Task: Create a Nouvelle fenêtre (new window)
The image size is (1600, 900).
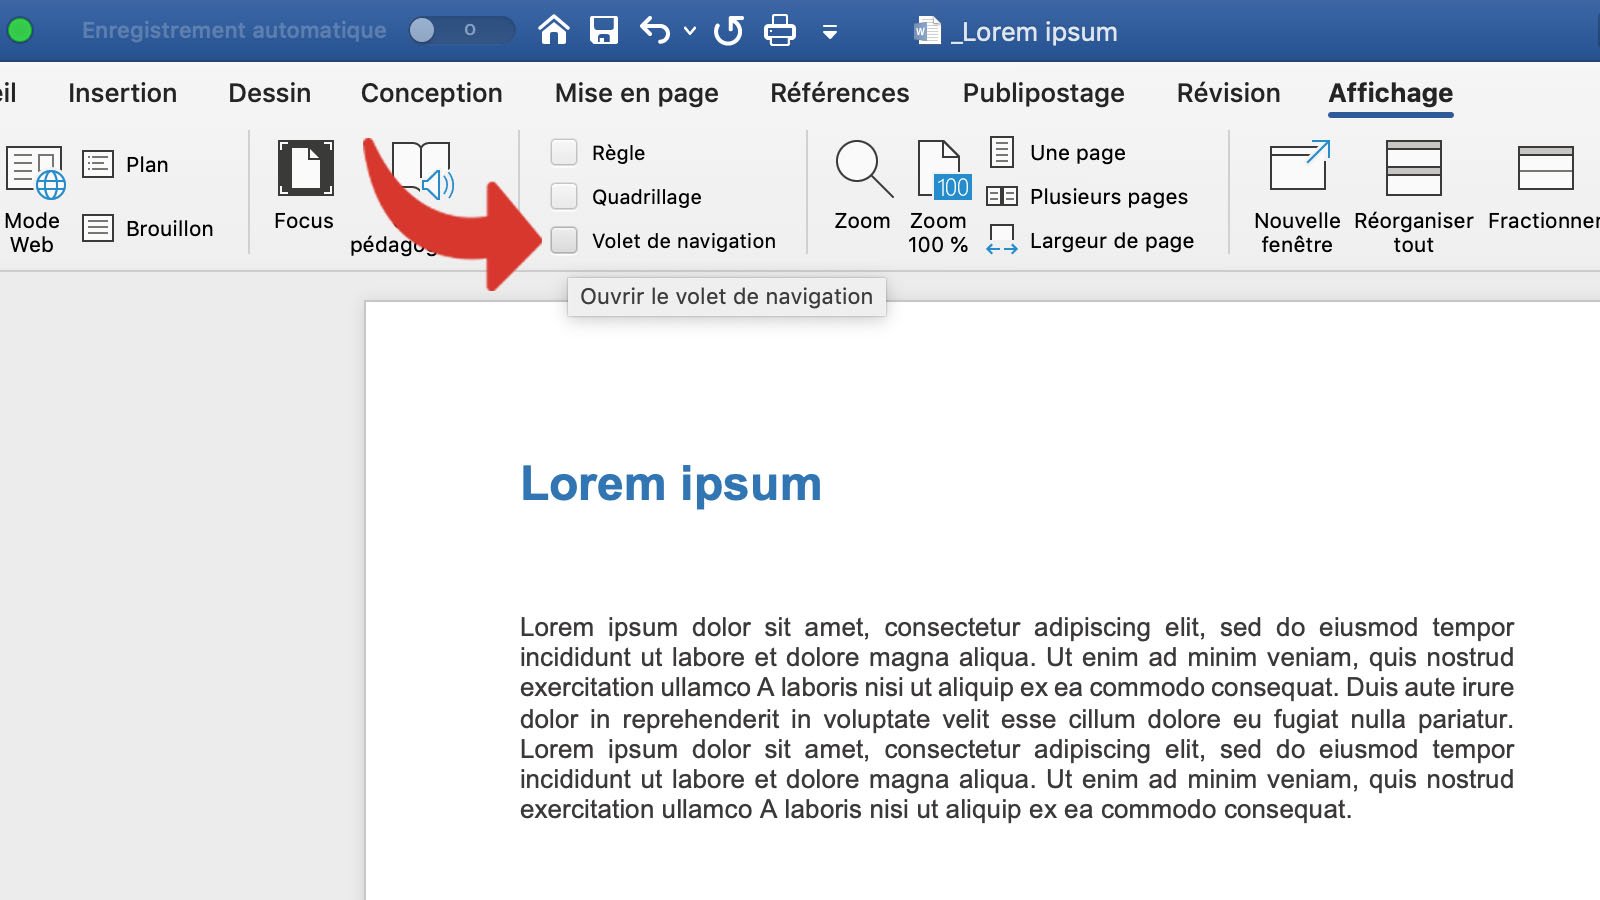Action: tap(1297, 190)
